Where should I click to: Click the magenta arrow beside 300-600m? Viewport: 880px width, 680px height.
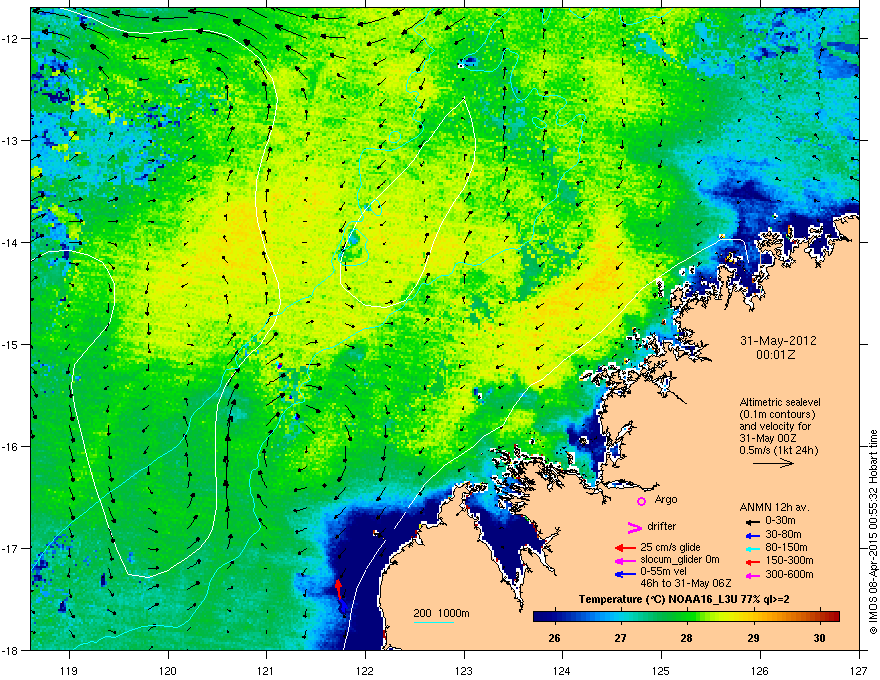(x=752, y=575)
